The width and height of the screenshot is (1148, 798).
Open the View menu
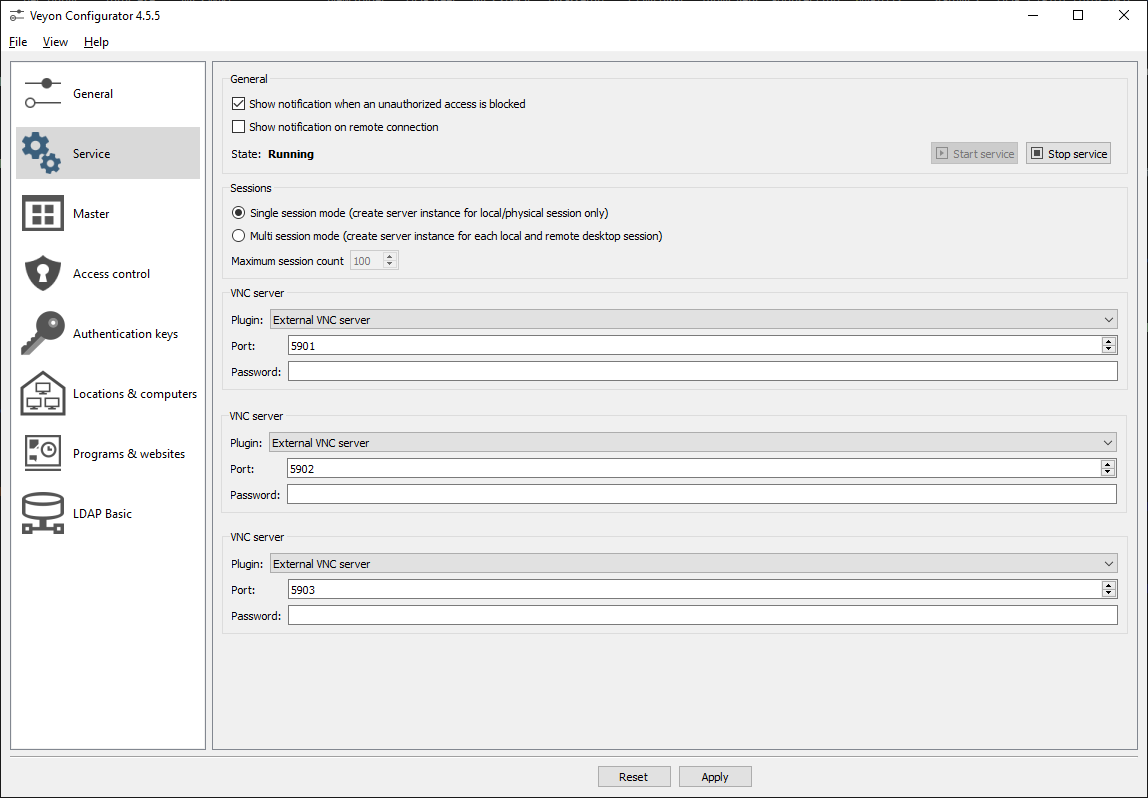point(55,42)
